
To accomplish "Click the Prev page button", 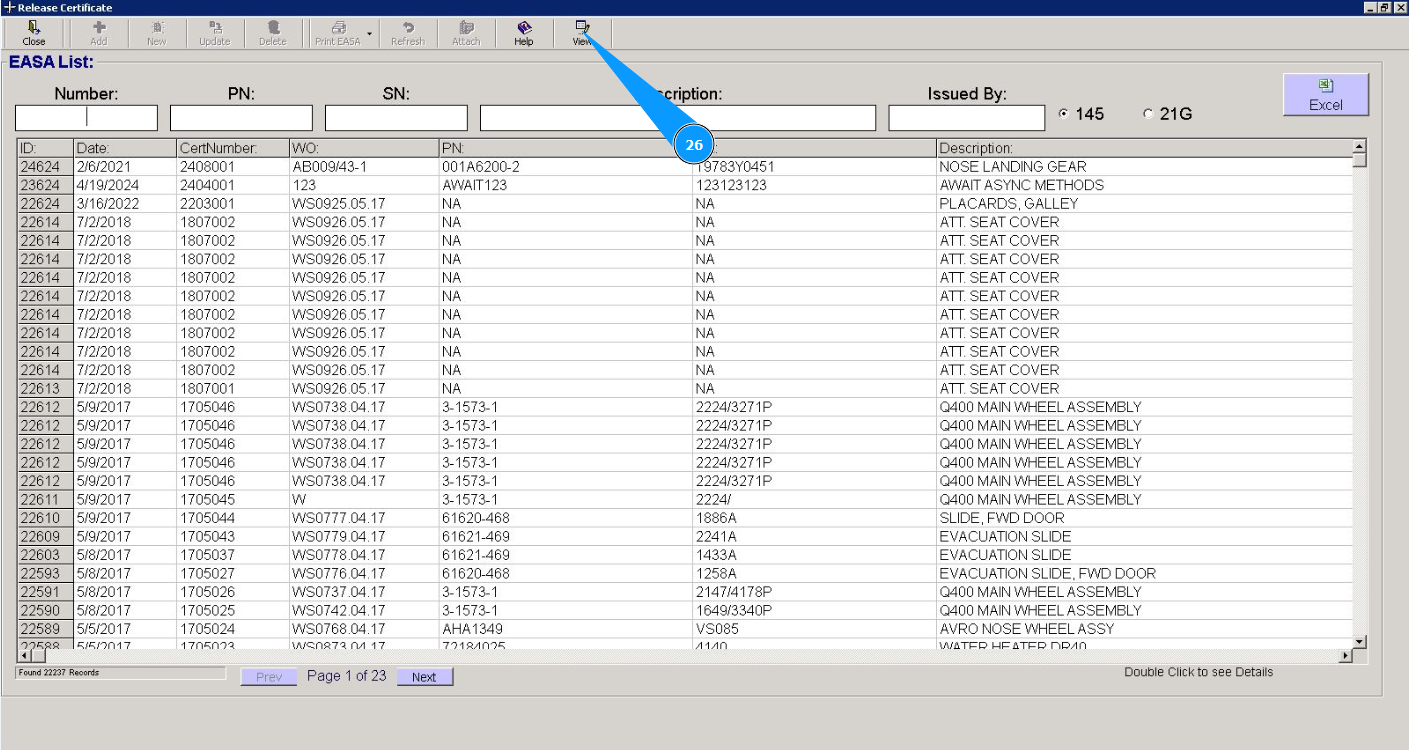I will click(269, 677).
